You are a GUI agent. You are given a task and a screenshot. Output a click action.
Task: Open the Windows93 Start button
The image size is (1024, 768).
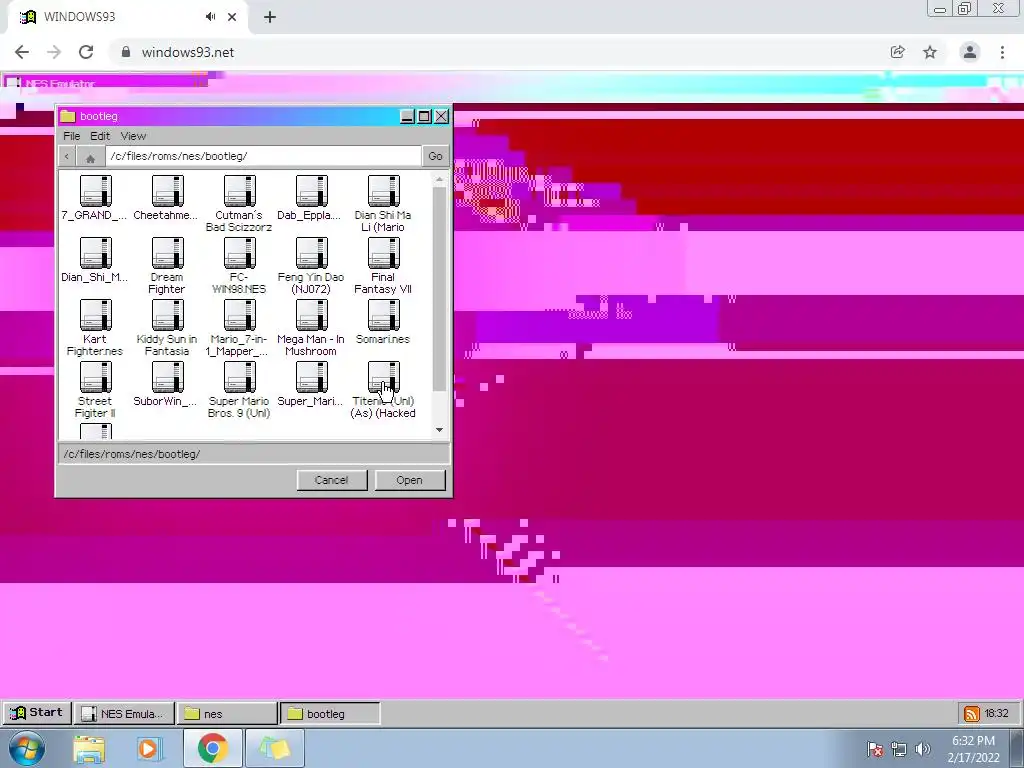37,713
